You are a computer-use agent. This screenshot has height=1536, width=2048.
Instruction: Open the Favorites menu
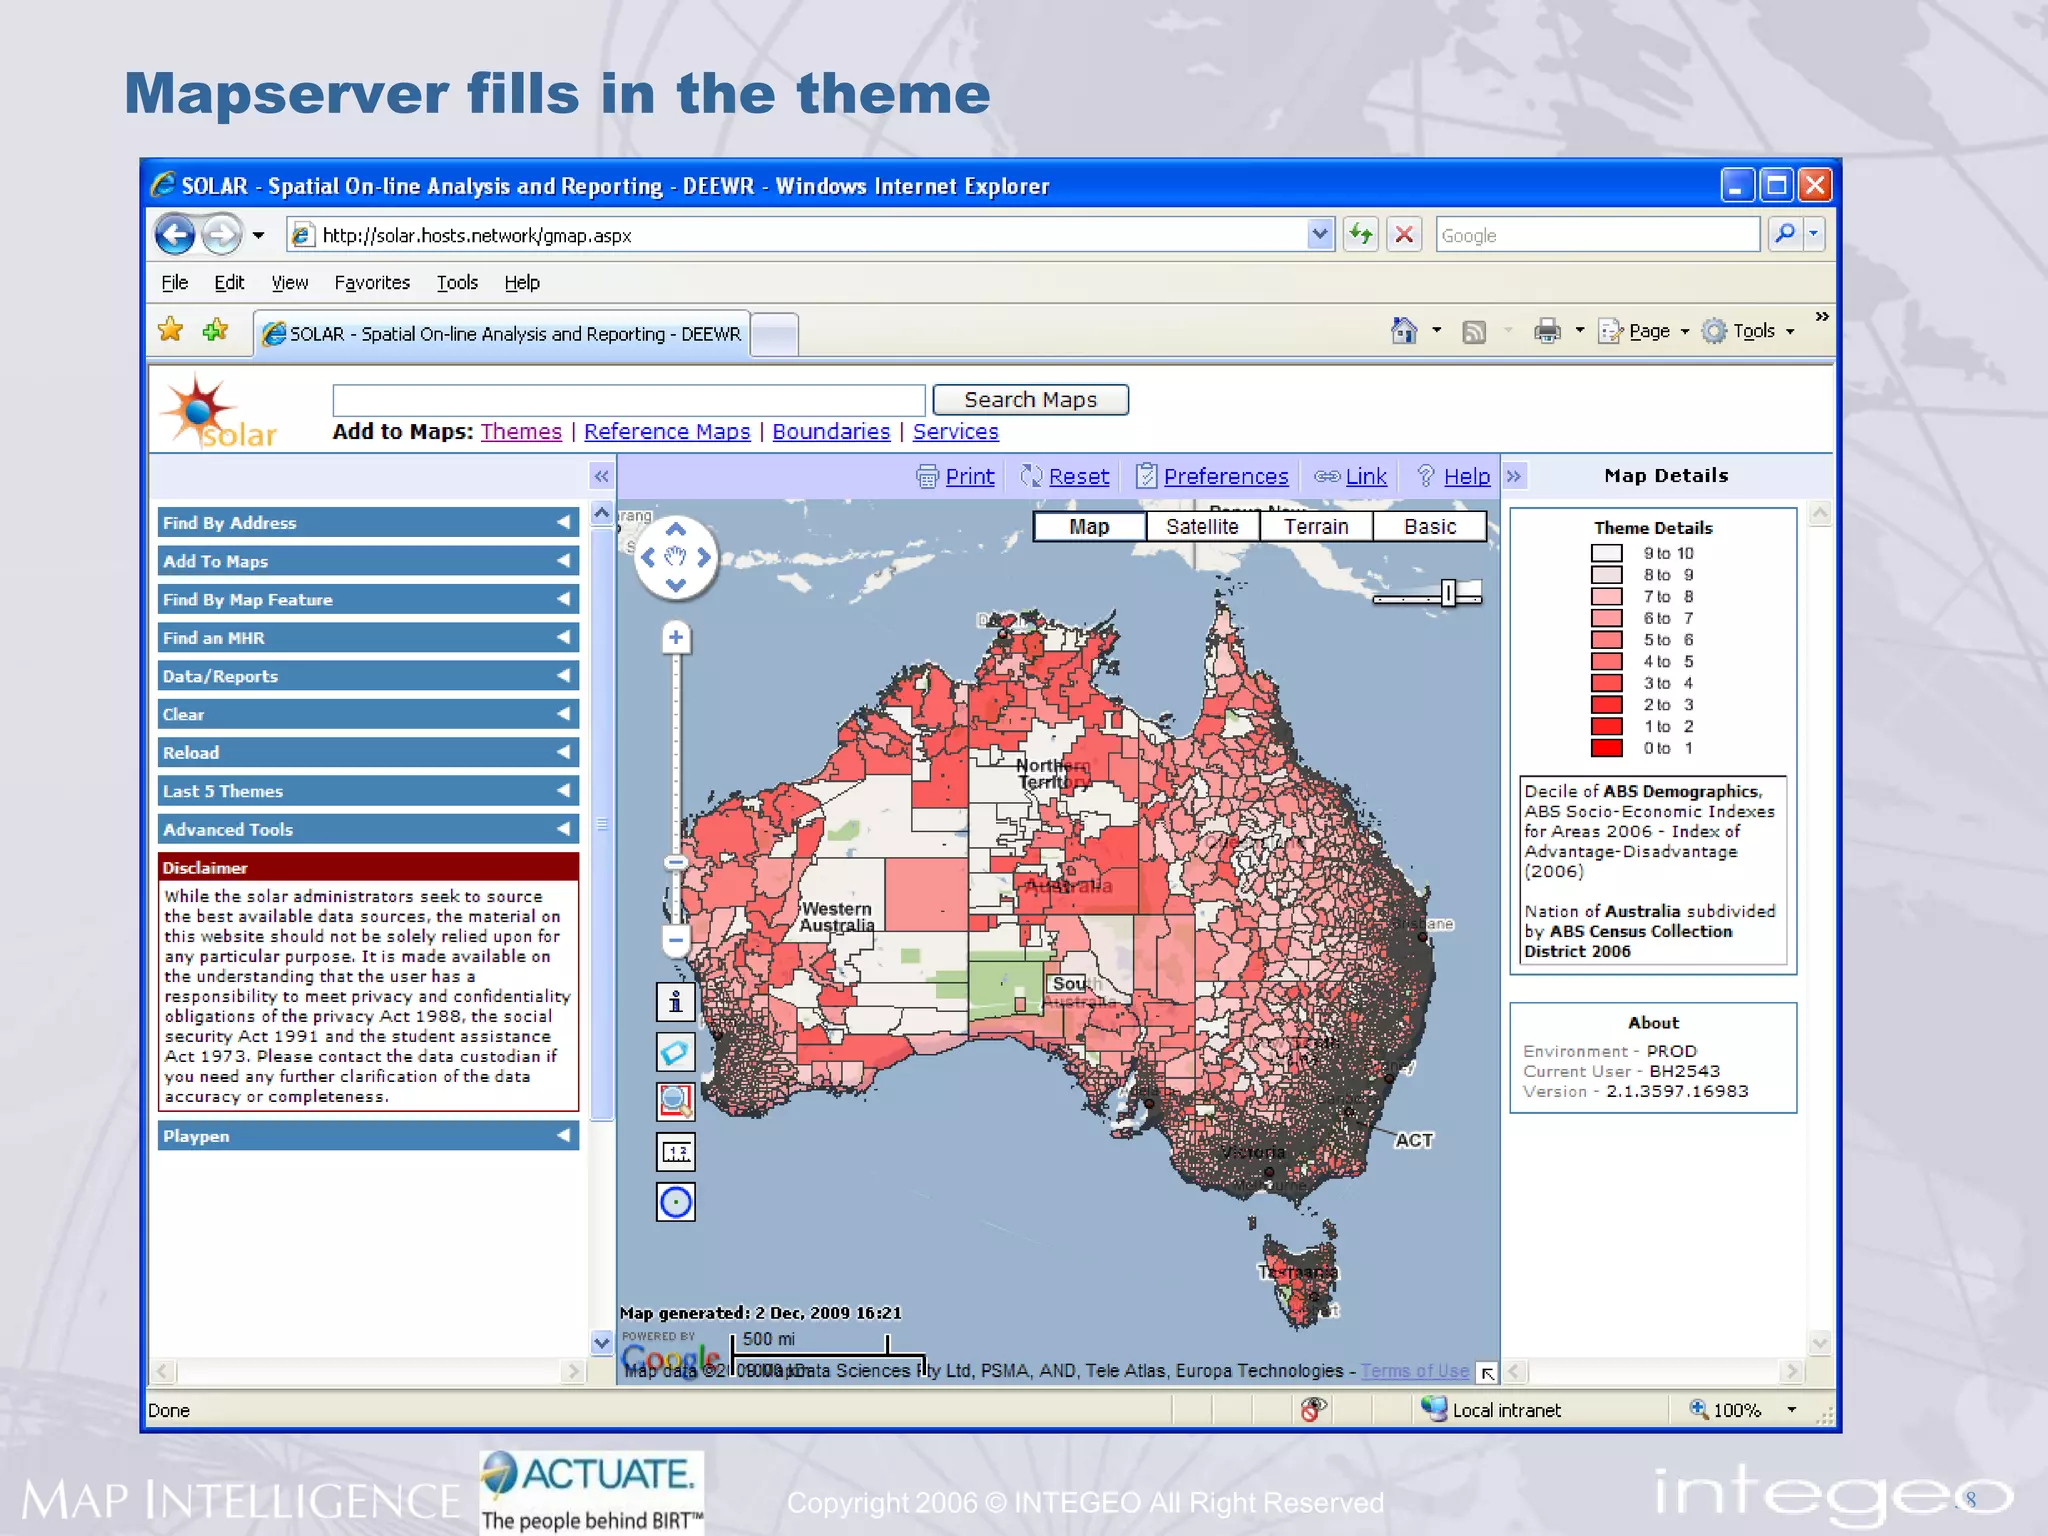(372, 283)
